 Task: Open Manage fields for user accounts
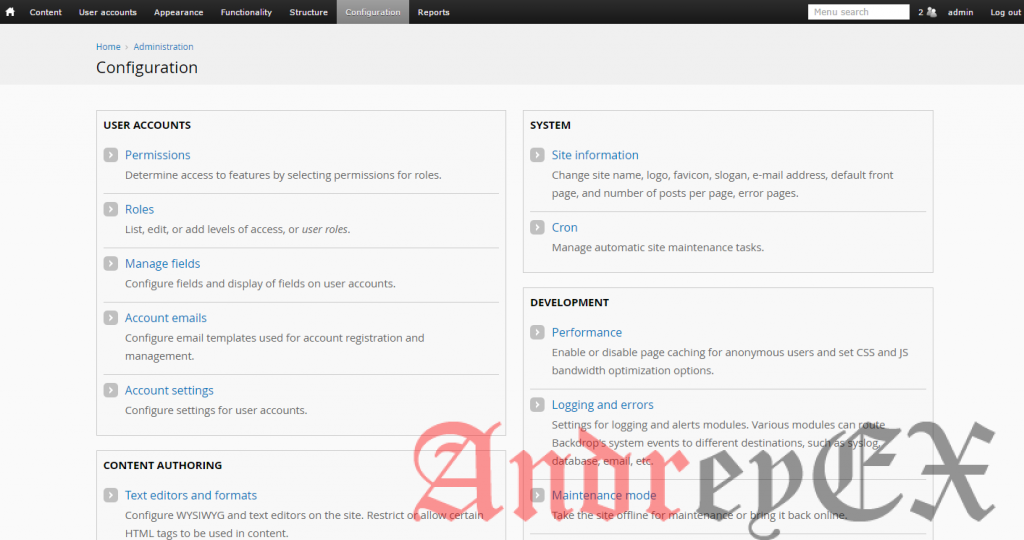[163, 263]
